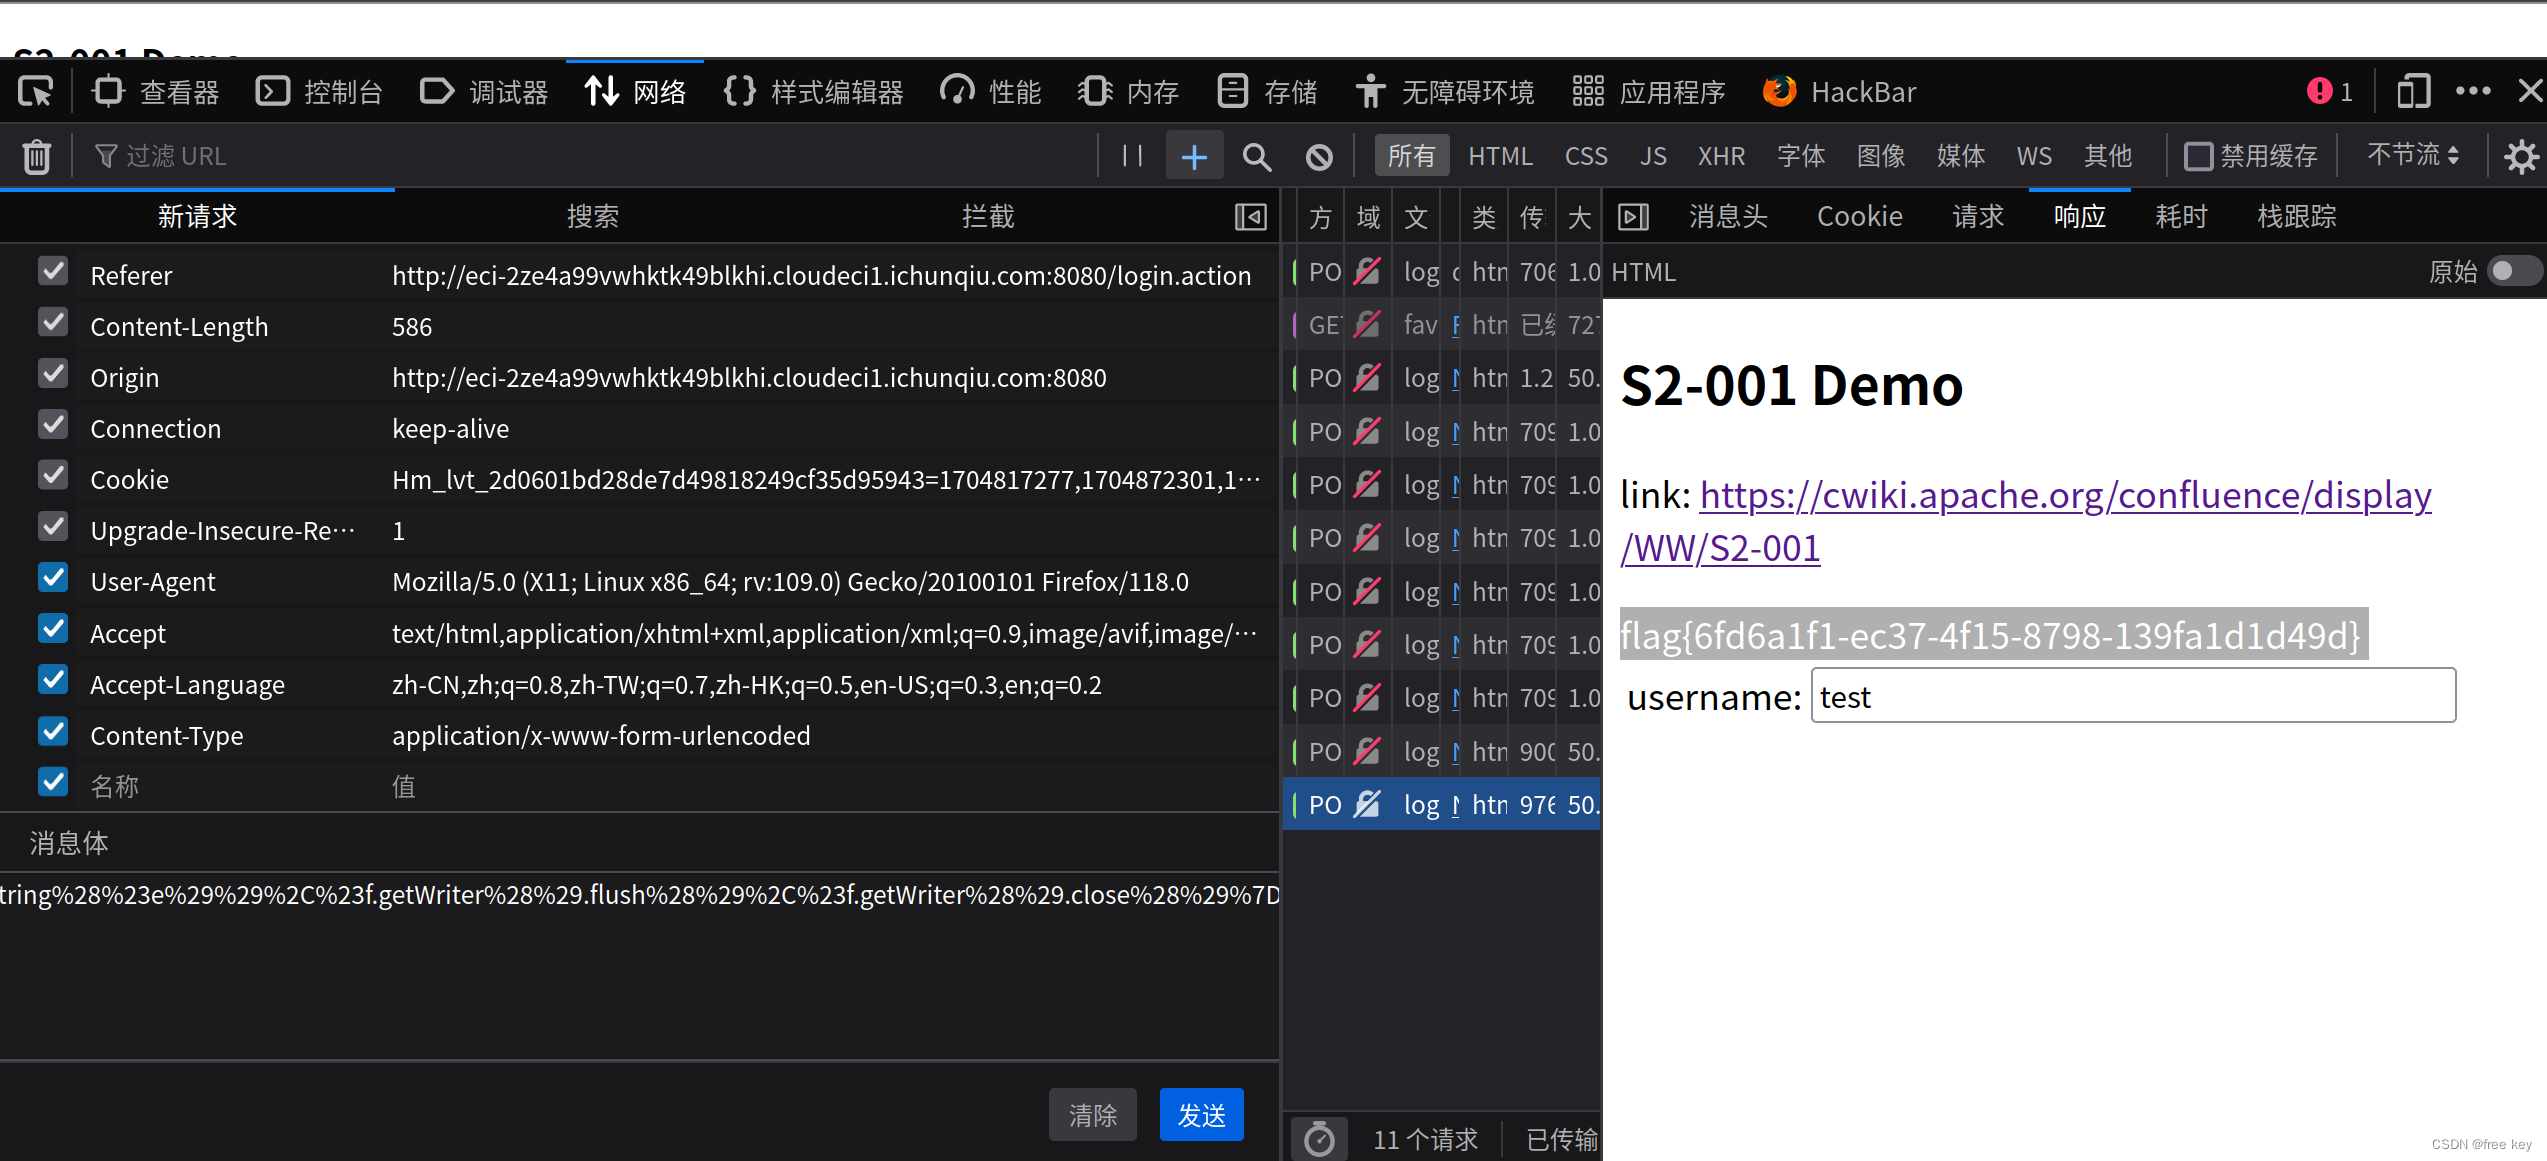Open the 不节流 throttling dropdown
The height and width of the screenshot is (1161, 2547).
coord(2410,156)
